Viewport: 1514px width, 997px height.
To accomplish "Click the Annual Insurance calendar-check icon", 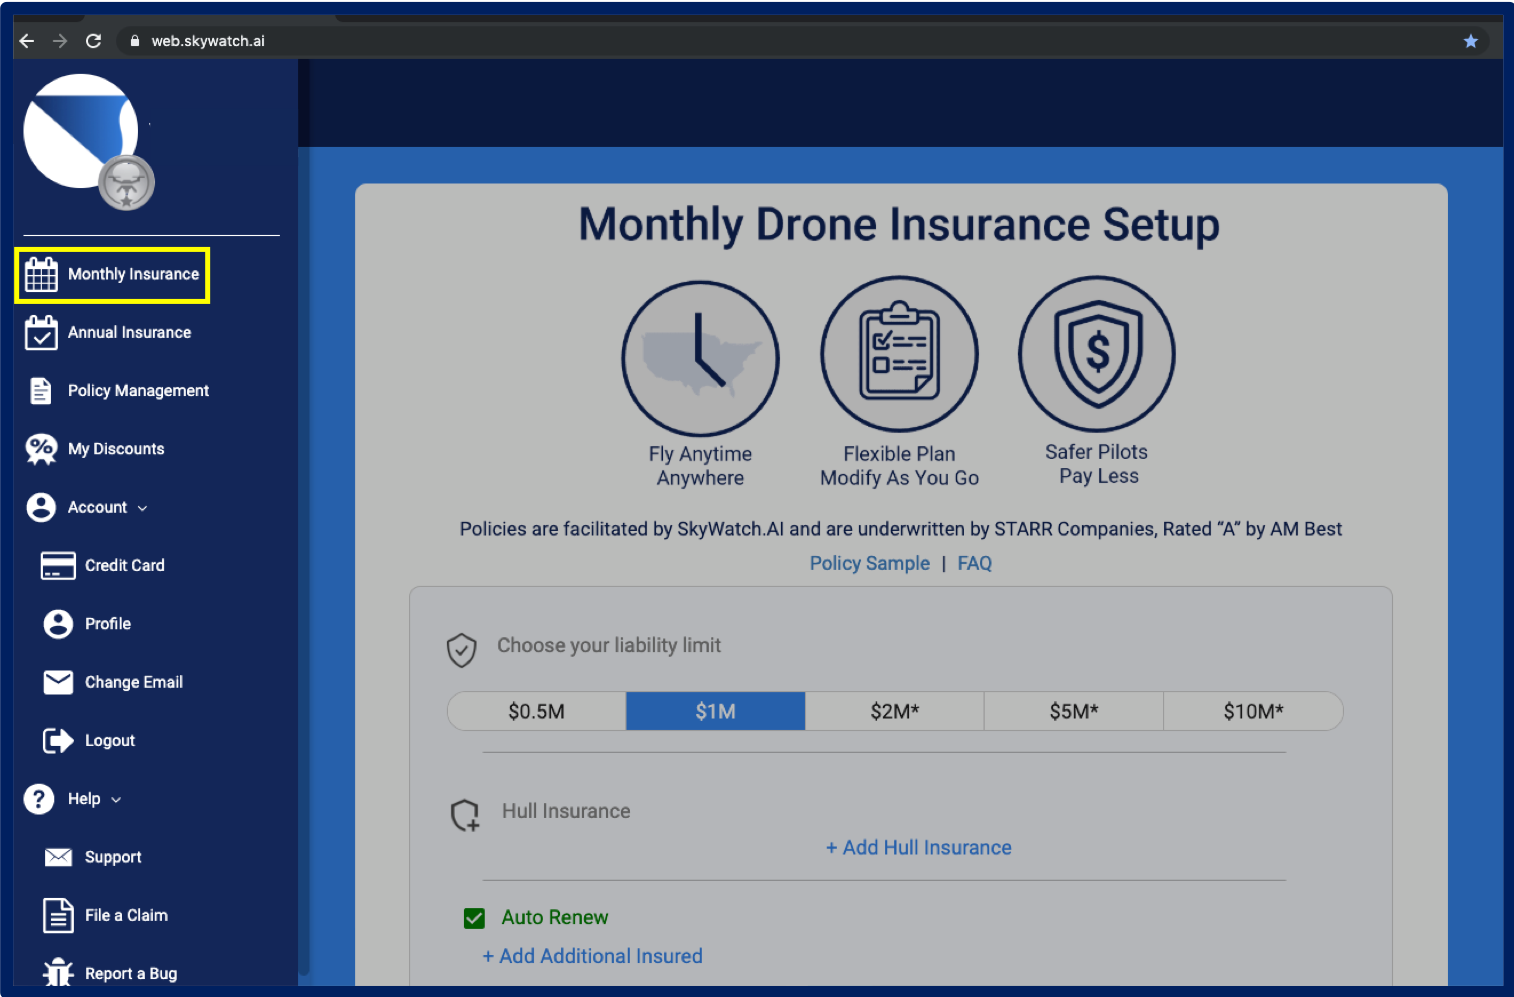I will 41,332.
